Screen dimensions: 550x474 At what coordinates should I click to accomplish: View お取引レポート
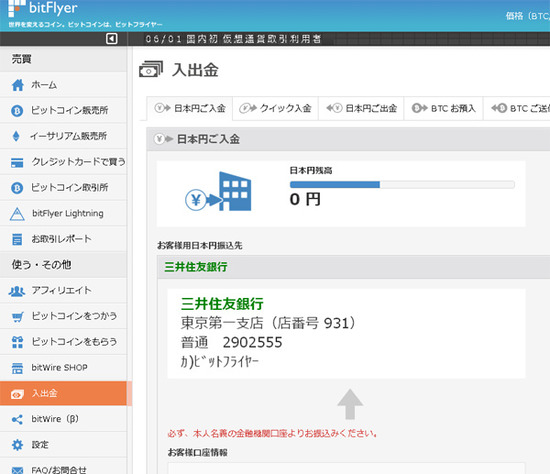63,239
